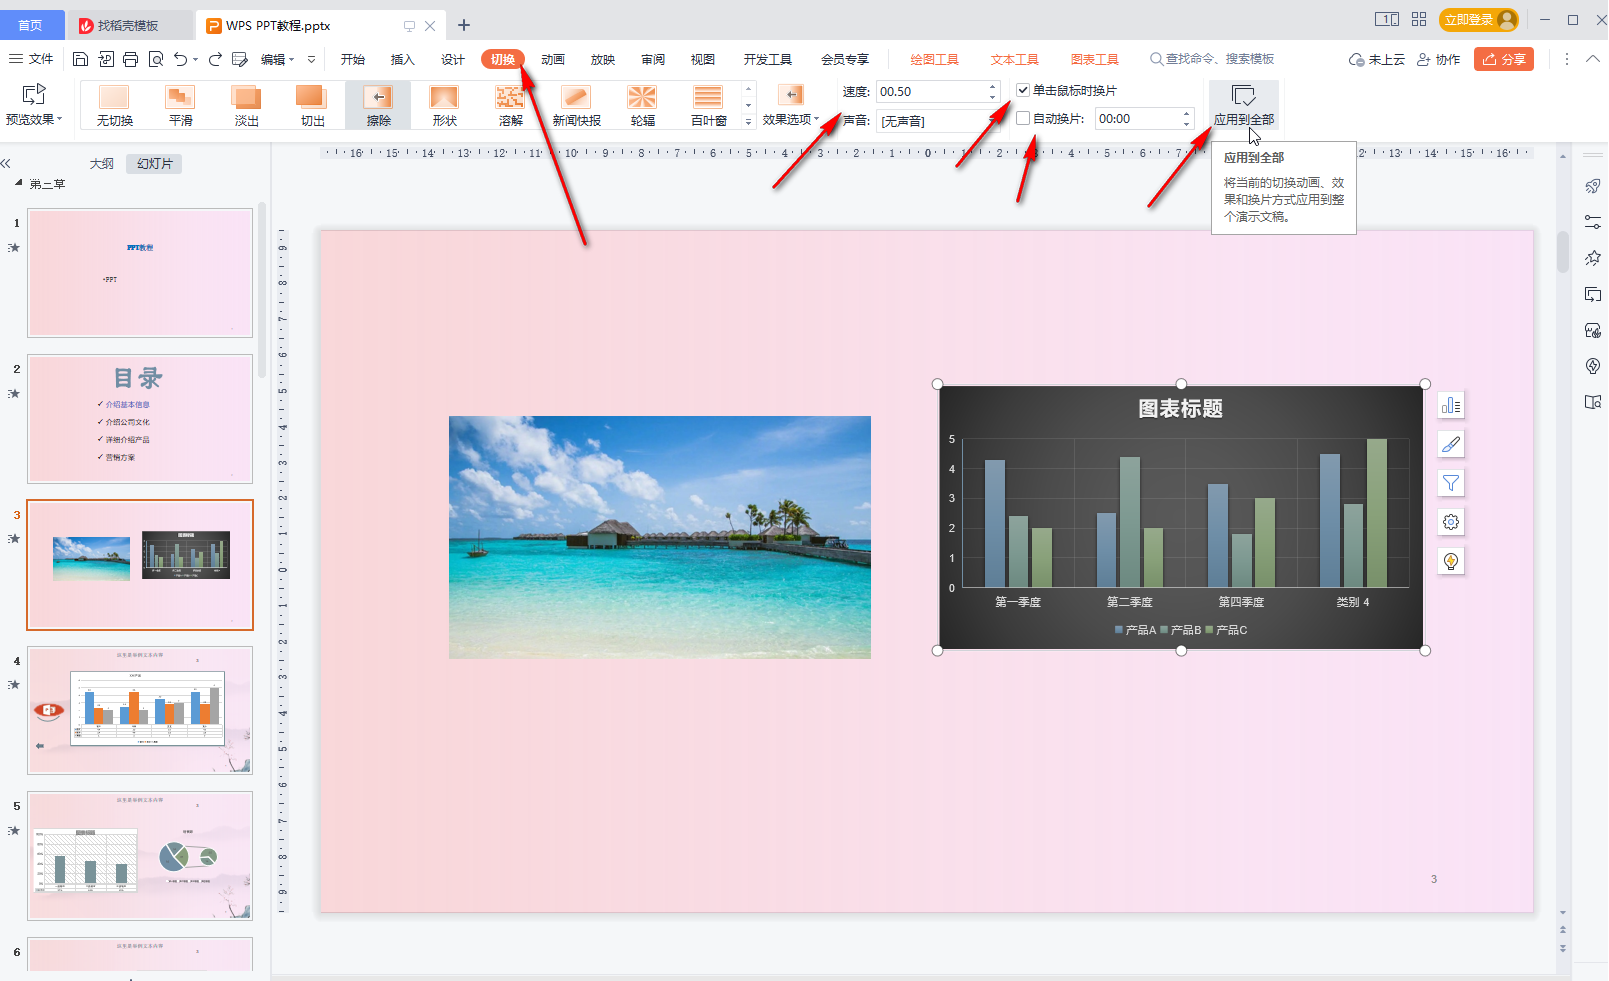Screen dimensions: 1609x981
Task: Click the 应用到全部 apply-to-all icon
Action: coord(1243,97)
